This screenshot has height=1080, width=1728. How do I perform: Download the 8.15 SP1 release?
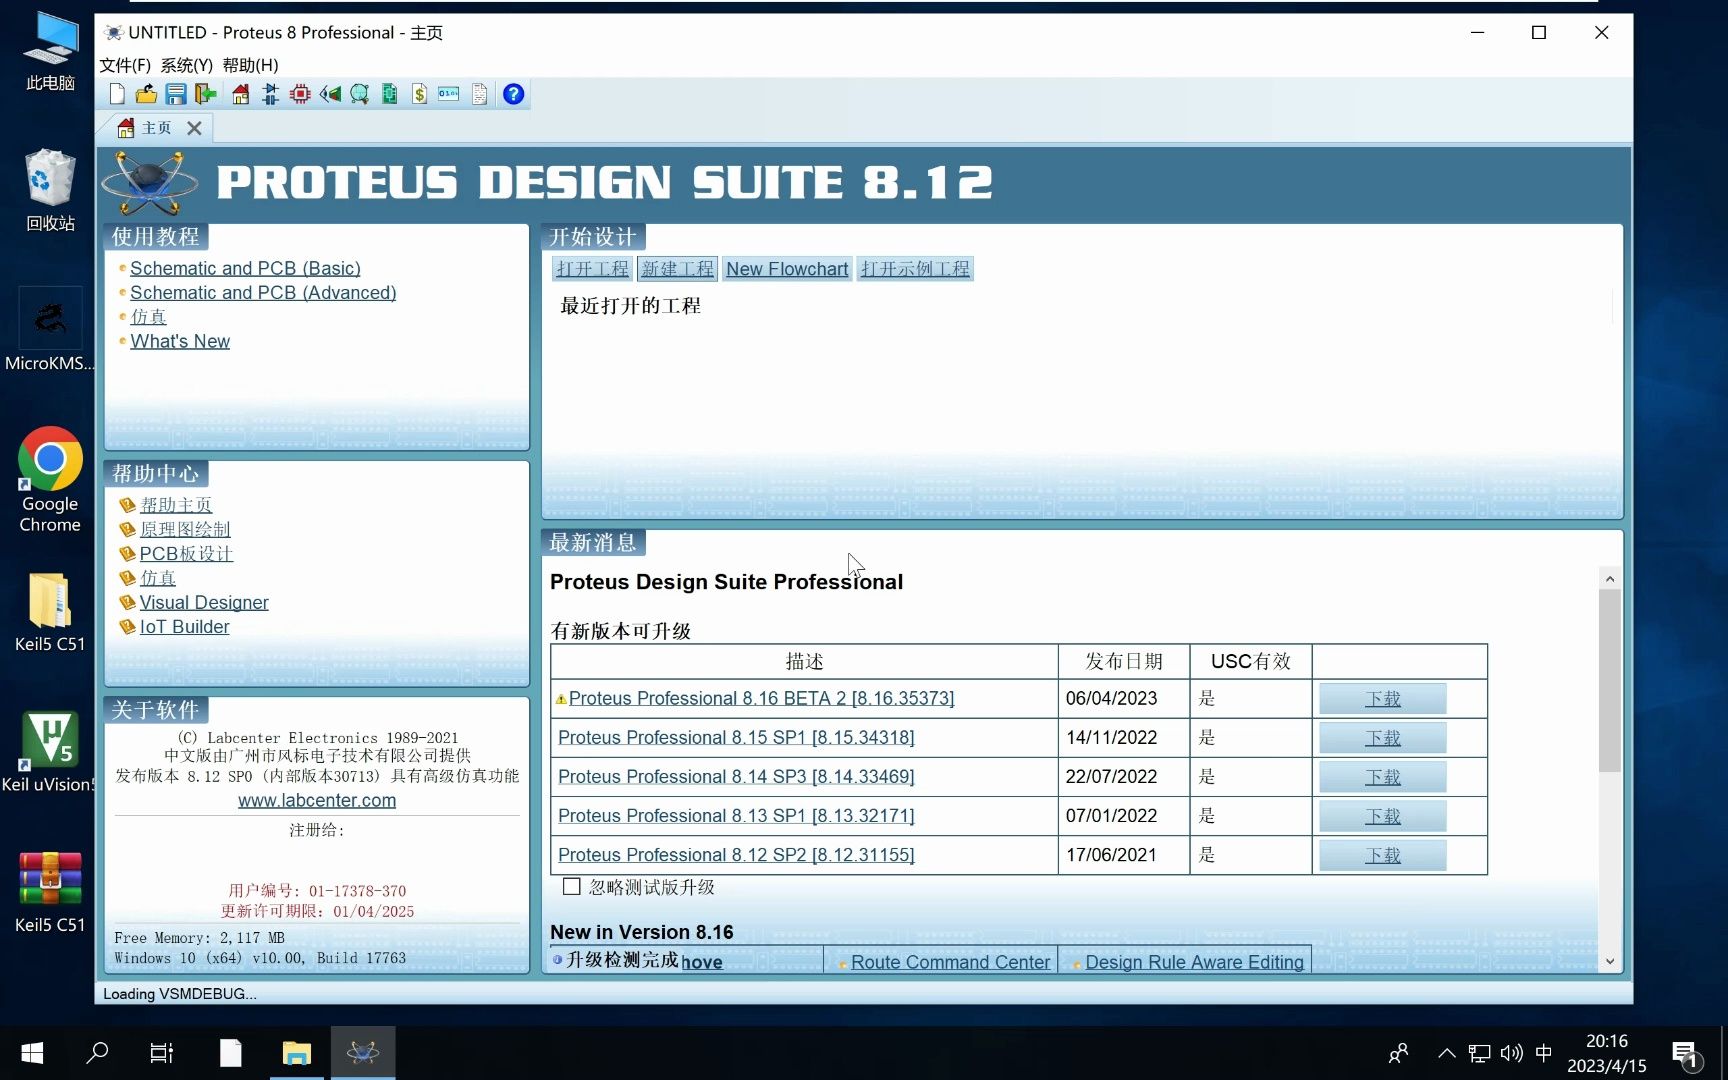pos(1383,738)
